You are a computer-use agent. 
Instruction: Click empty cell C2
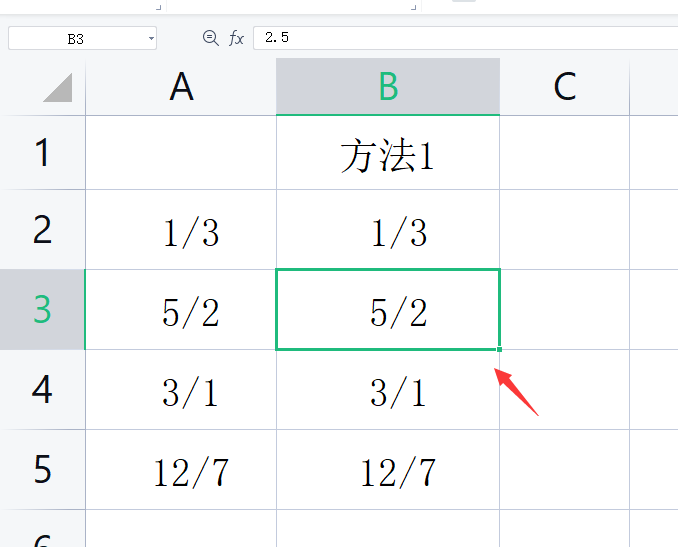coord(564,230)
